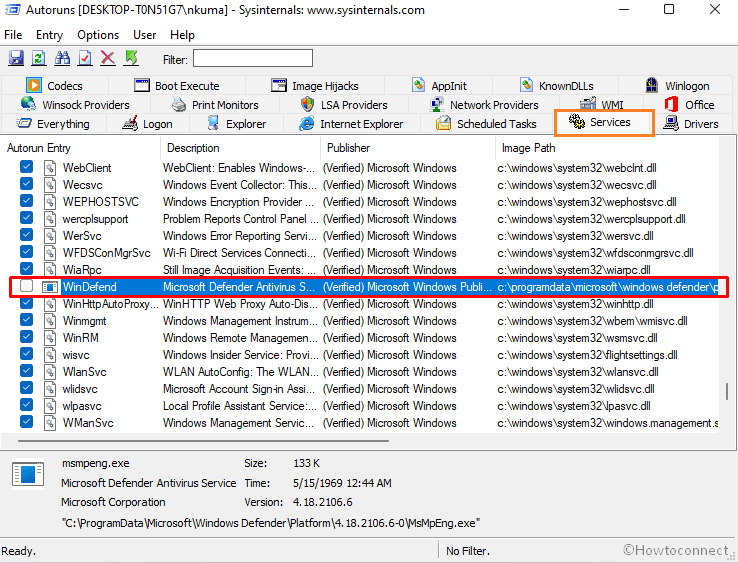Click image path c:\windows\system32\wbem\wmisvc.dll
This screenshot has width=738, height=563.
click(x=592, y=321)
